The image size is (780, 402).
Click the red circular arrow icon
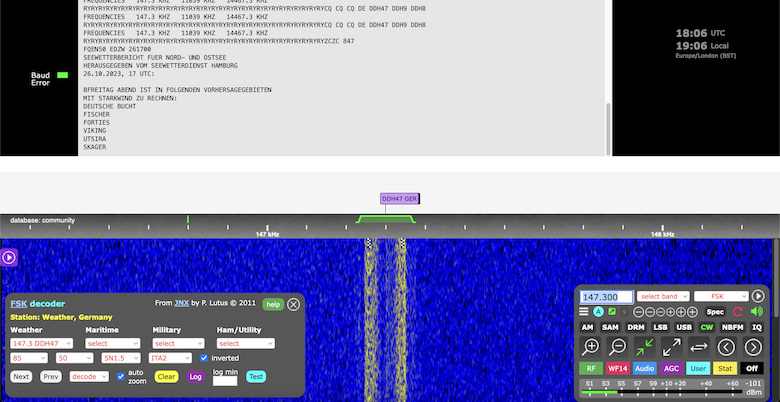(x=738, y=312)
